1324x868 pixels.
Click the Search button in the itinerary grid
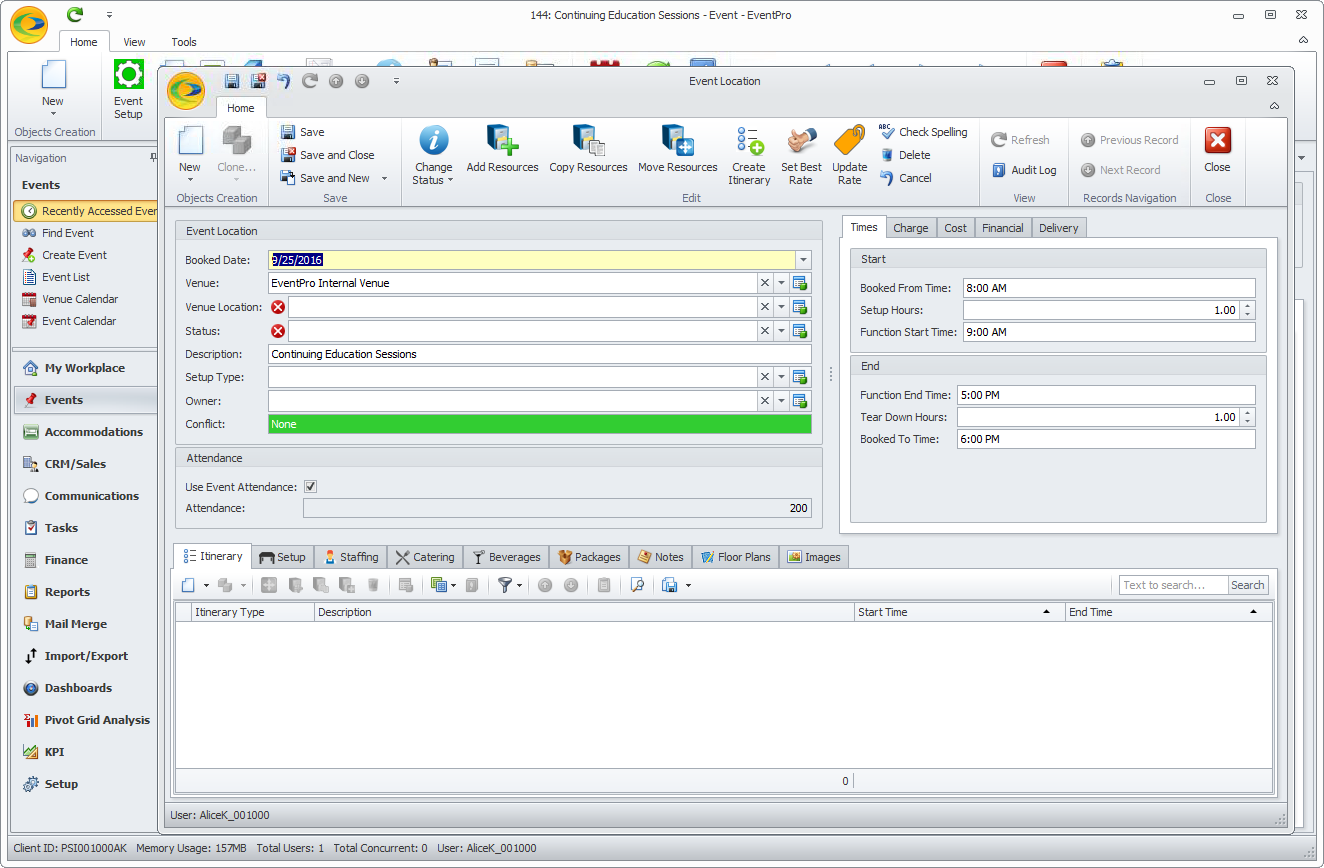[1247, 585]
